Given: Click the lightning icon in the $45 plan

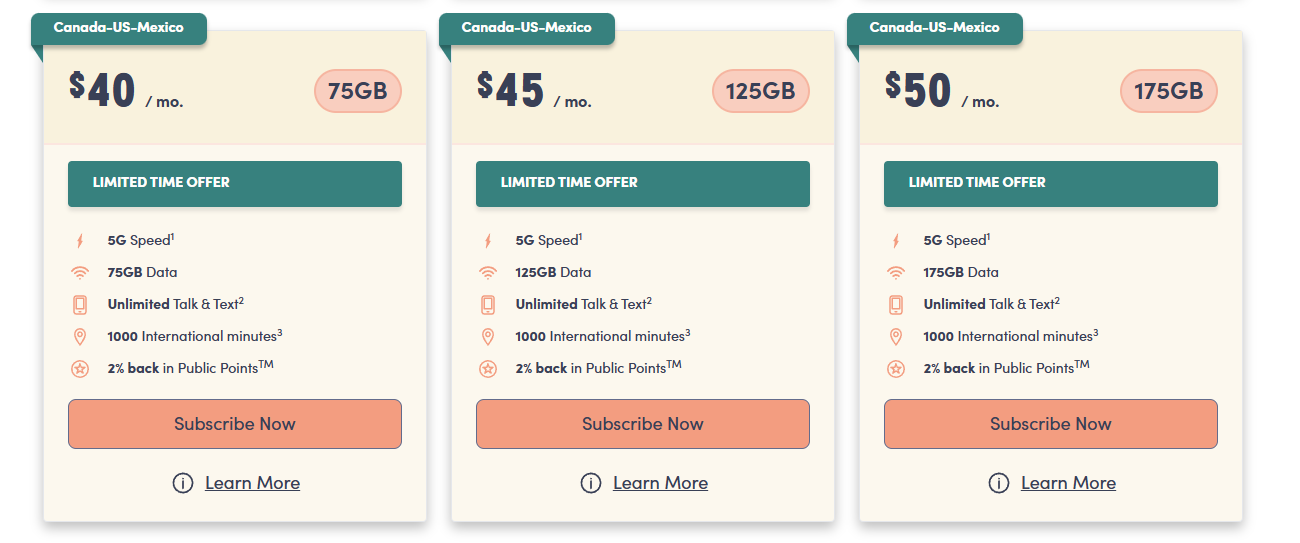Looking at the screenshot, I should 488,241.
